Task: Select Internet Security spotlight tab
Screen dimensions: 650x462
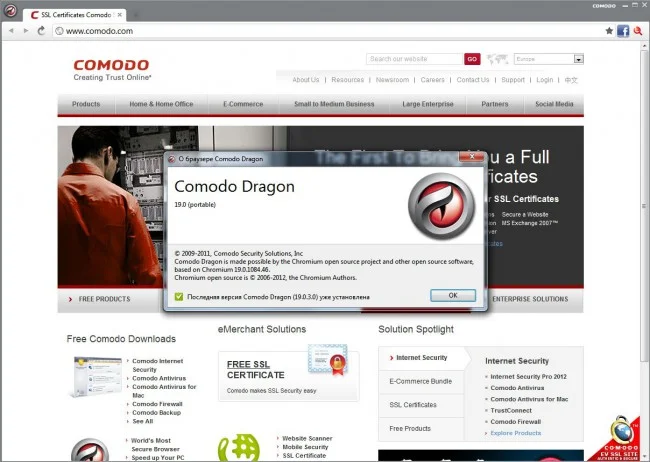Action: 421,358
